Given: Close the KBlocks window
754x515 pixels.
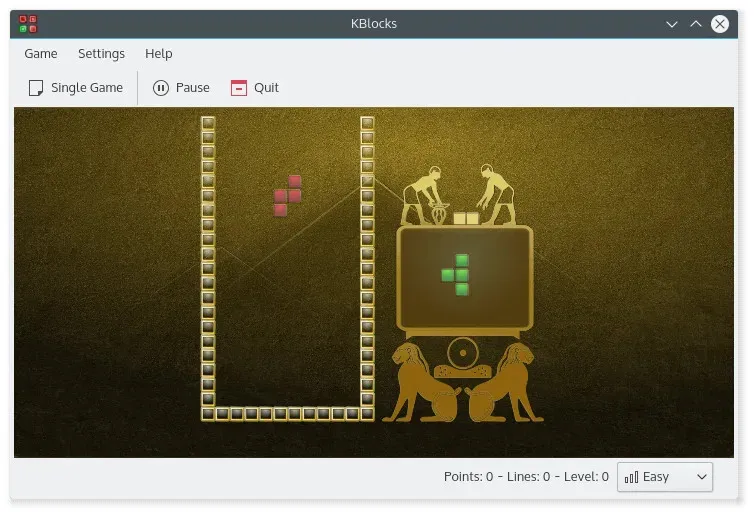Looking at the screenshot, I should tap(720, 23).
